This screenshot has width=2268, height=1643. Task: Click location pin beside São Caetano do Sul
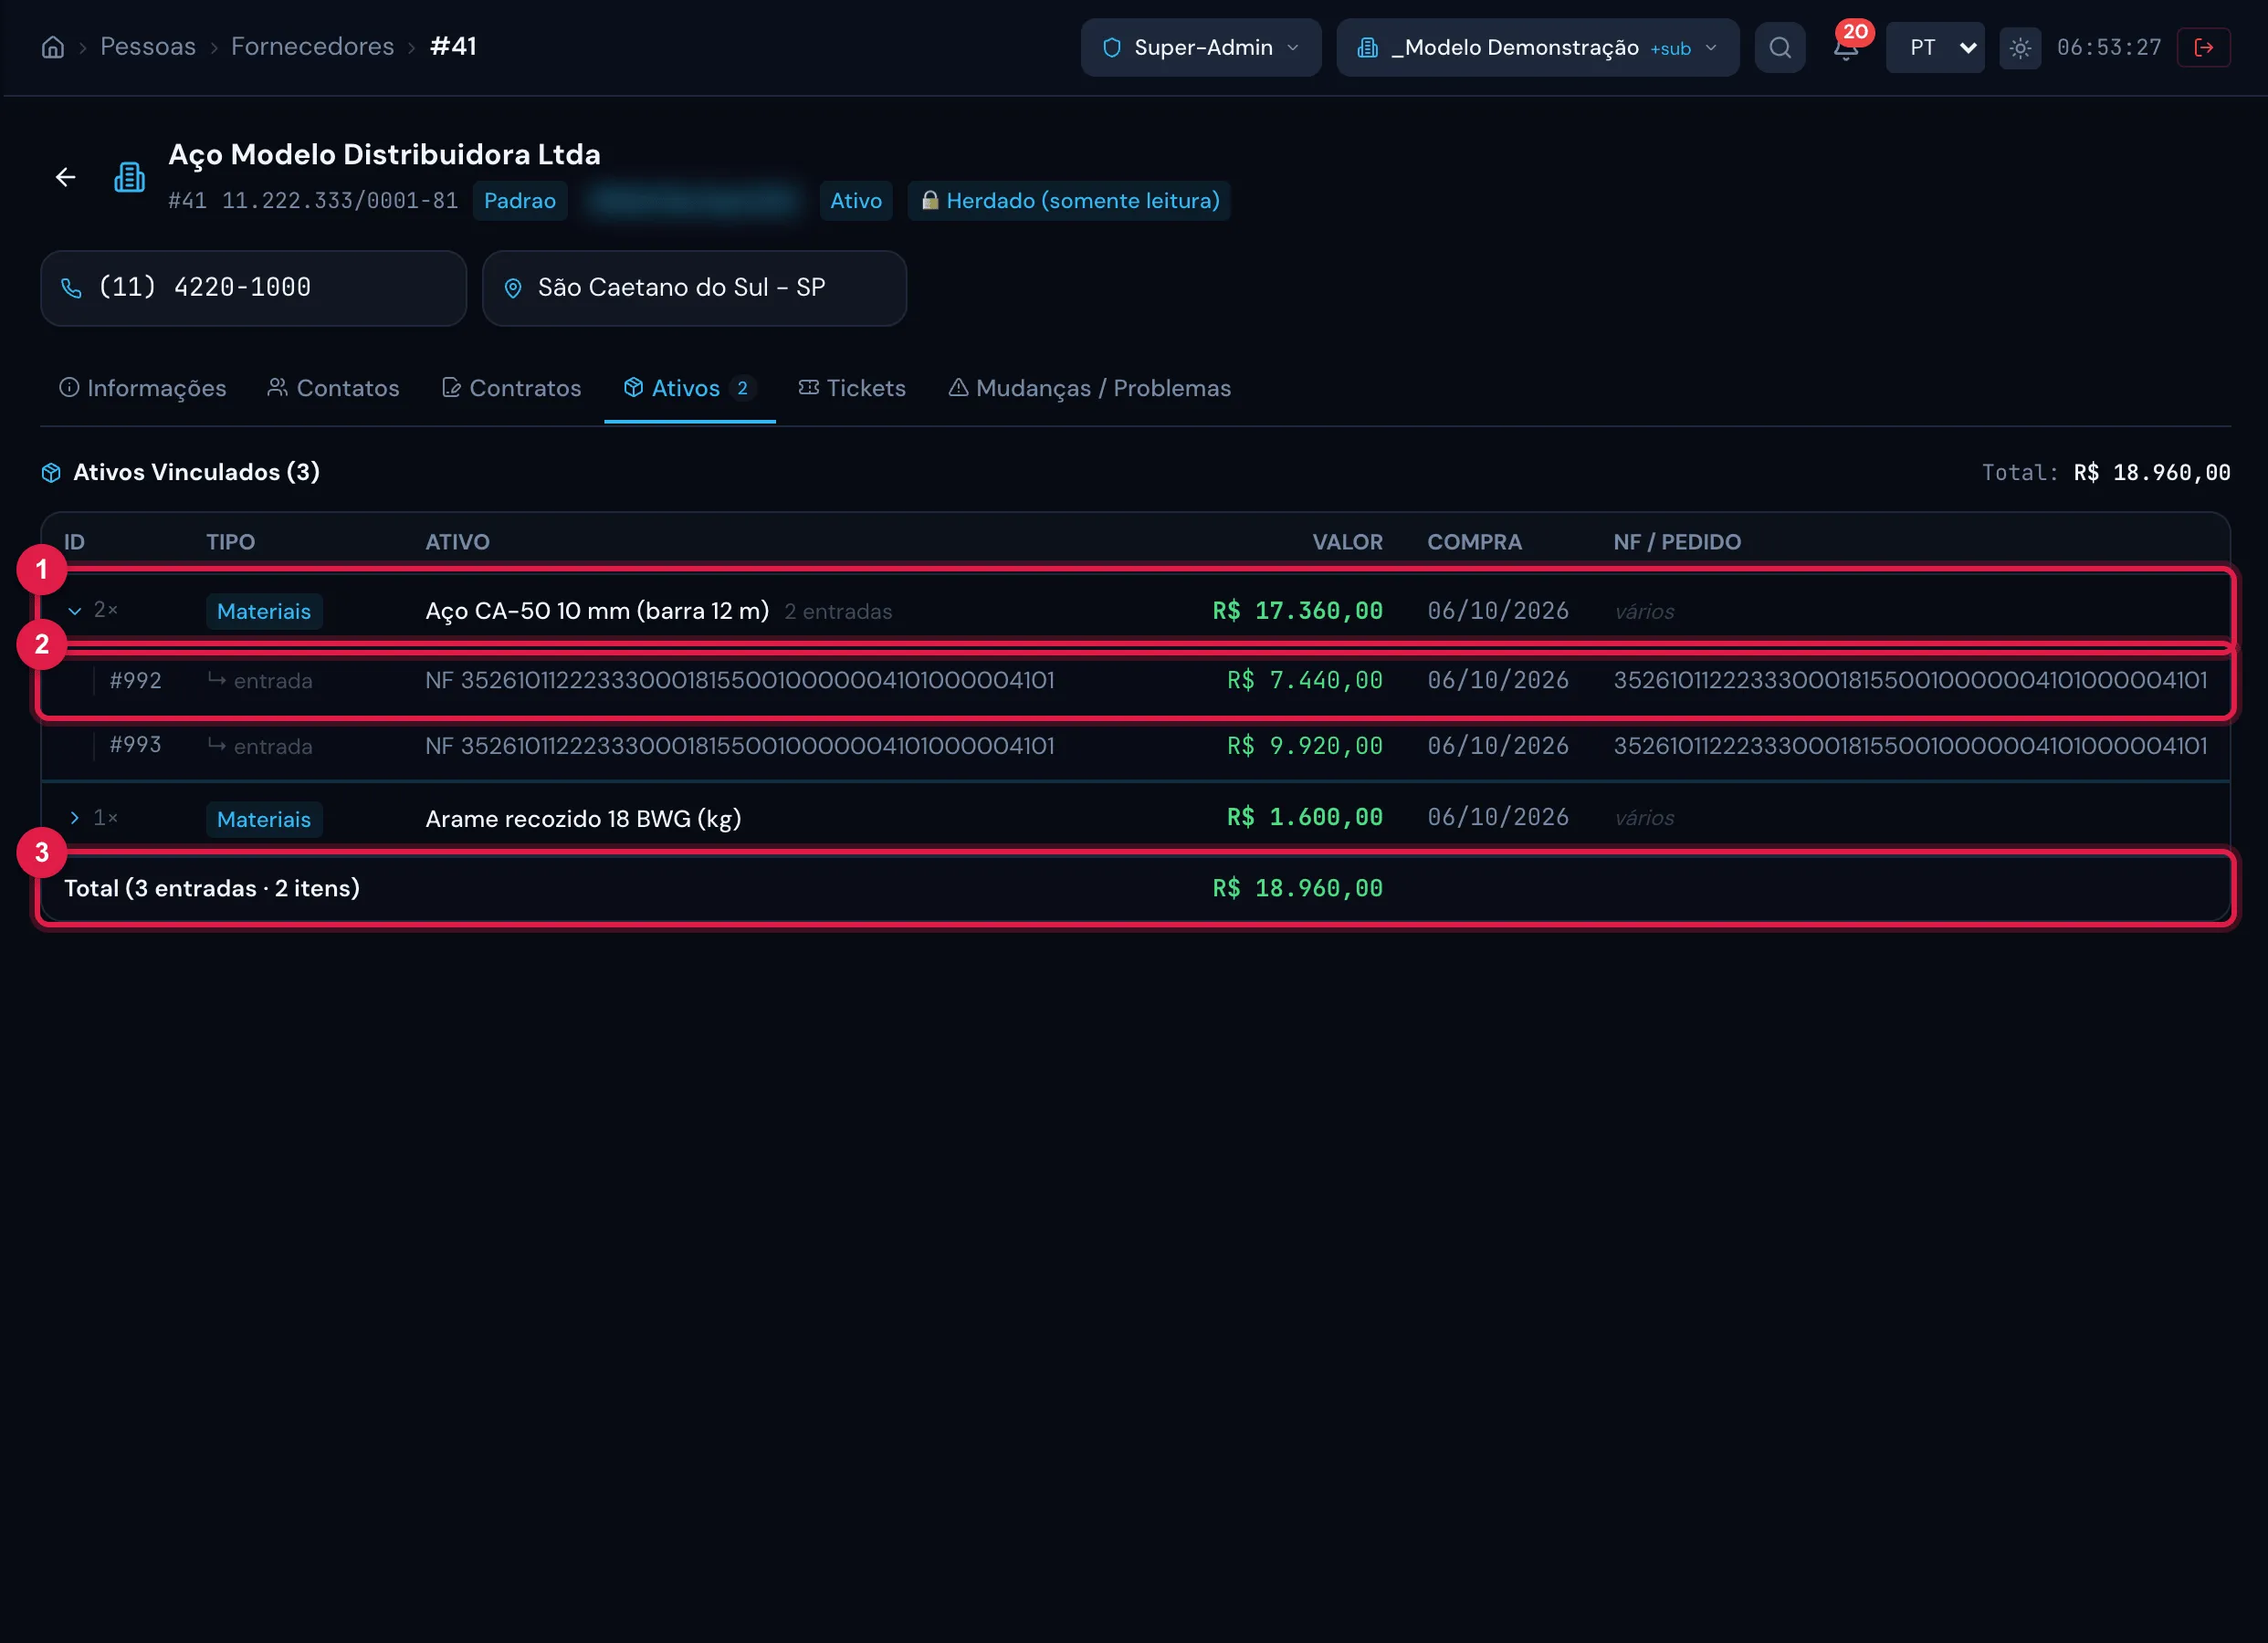coord(513,288)
